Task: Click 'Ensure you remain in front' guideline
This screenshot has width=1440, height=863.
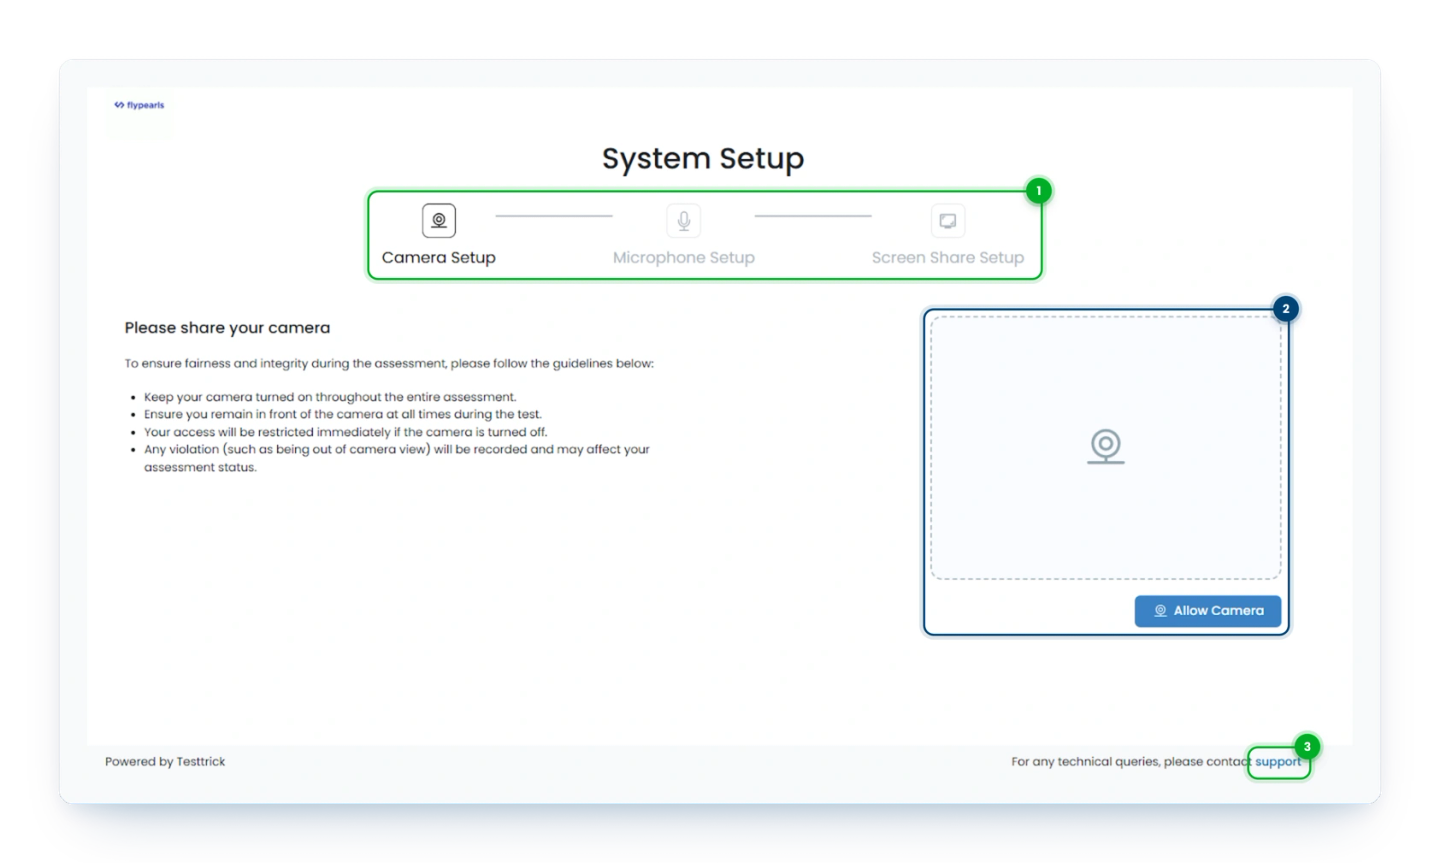Action: (x=343, y=414)
